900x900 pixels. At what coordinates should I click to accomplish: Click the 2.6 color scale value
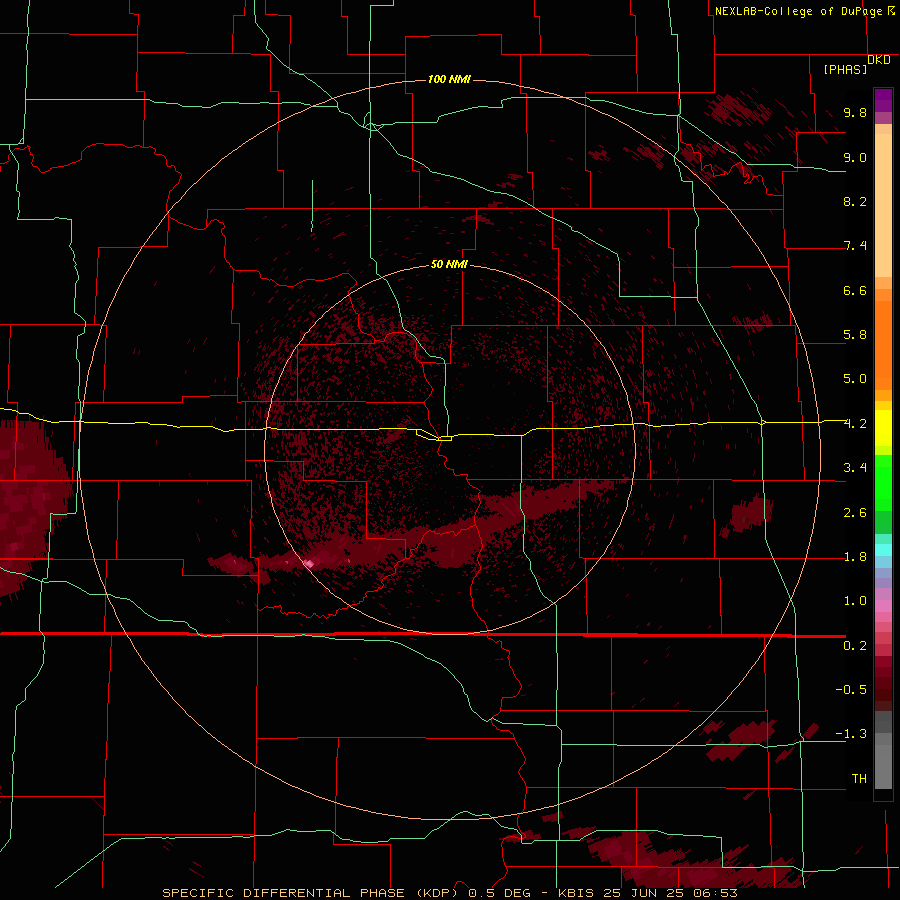click(x=855, y=513)
